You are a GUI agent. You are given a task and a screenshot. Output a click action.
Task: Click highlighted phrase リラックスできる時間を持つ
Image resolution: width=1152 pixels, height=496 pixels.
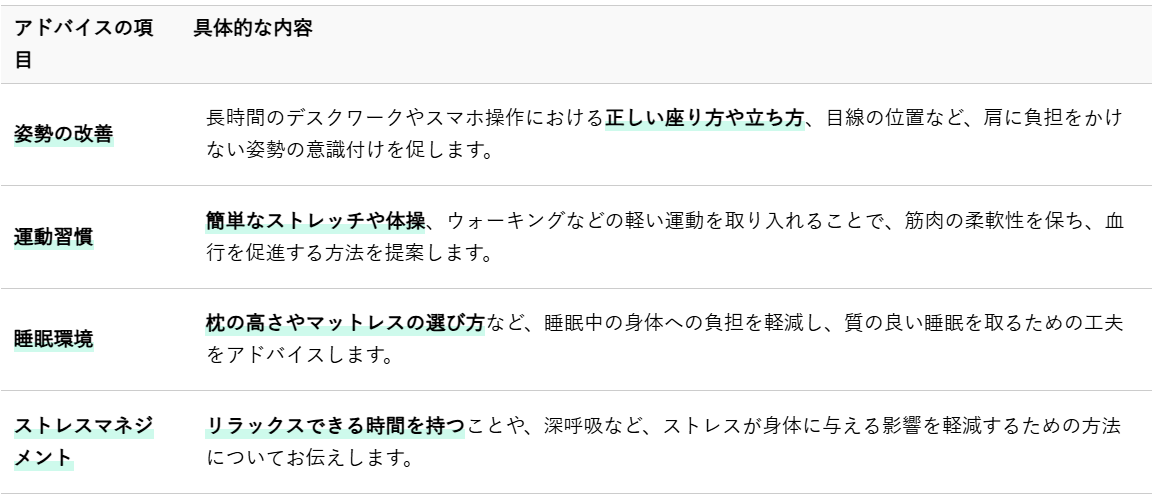[x=335, y=426]
